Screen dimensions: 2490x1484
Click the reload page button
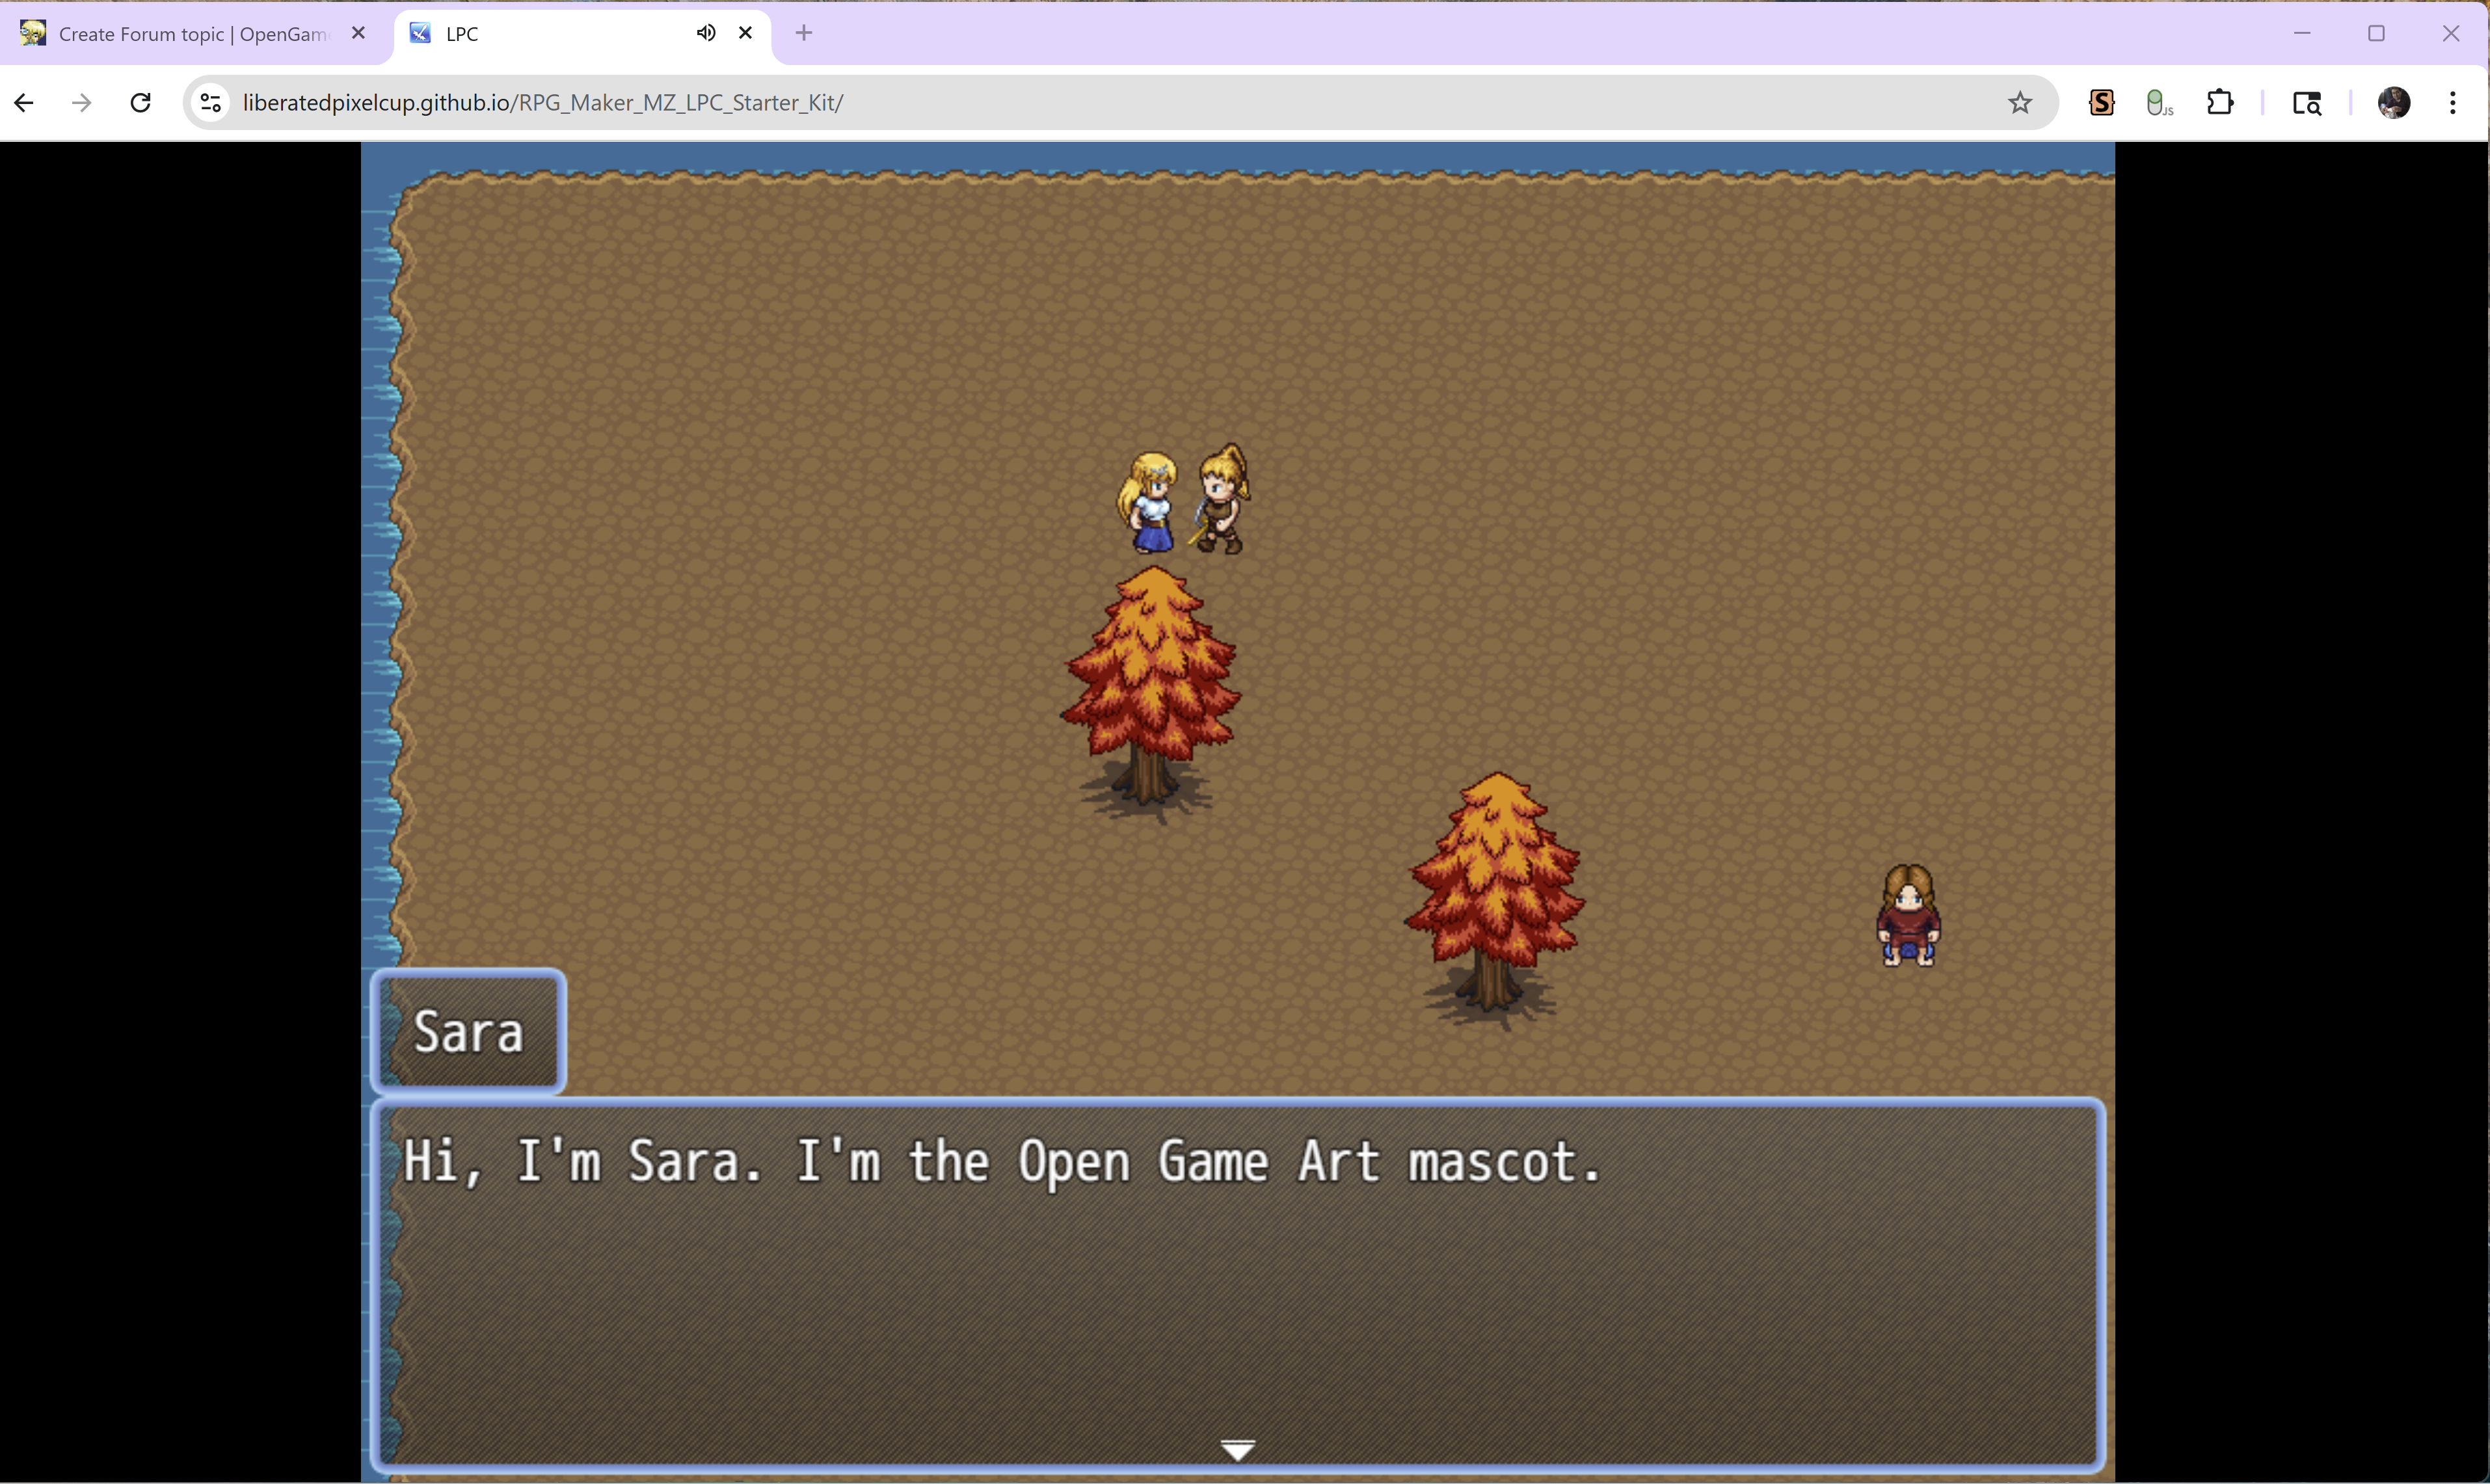click(141, 103)
